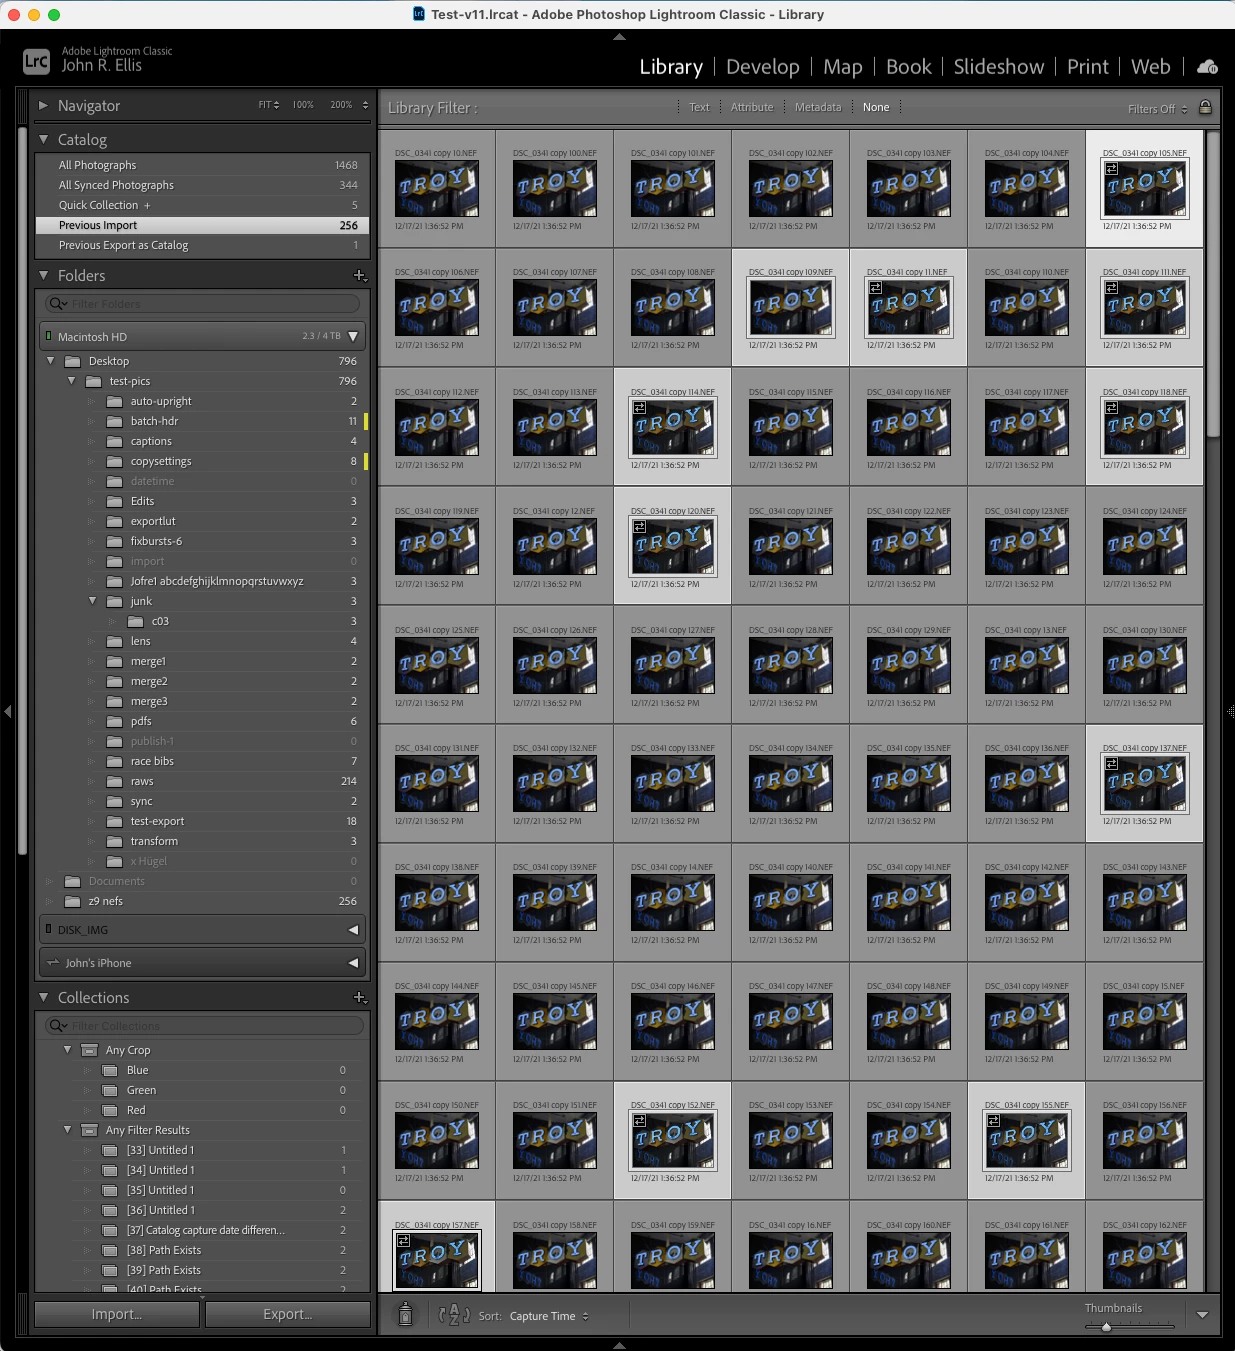
Task: Collapse the Macintosh HD volume
Action: tap(353, 337)
